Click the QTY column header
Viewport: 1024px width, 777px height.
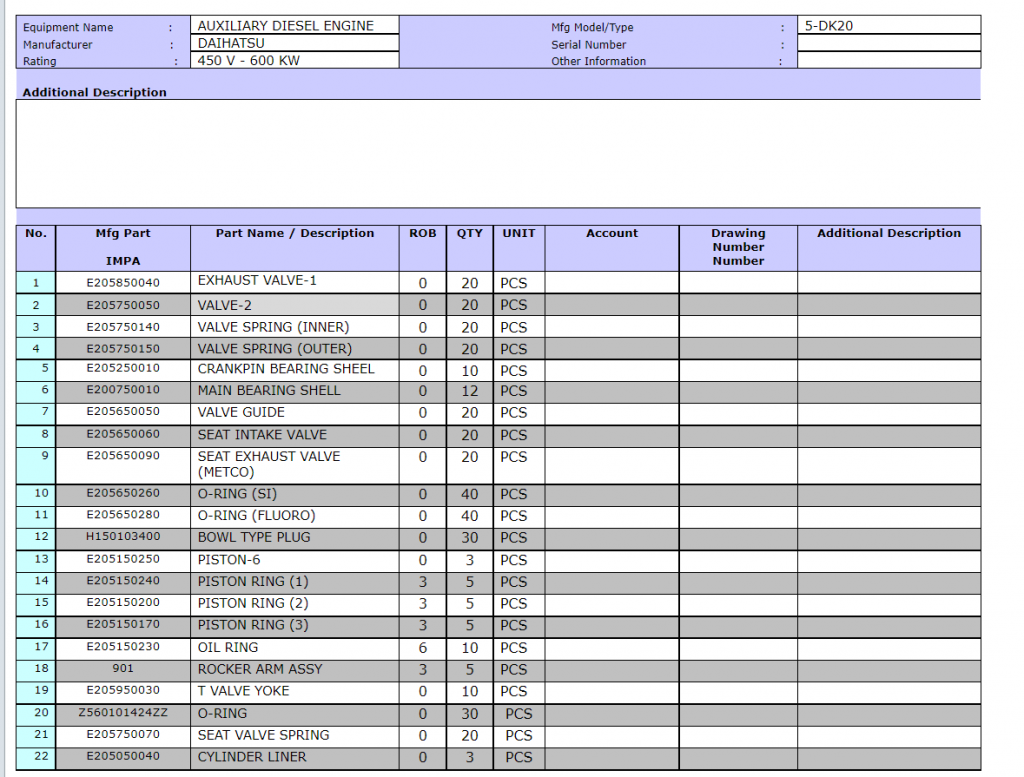coord(470,234)
